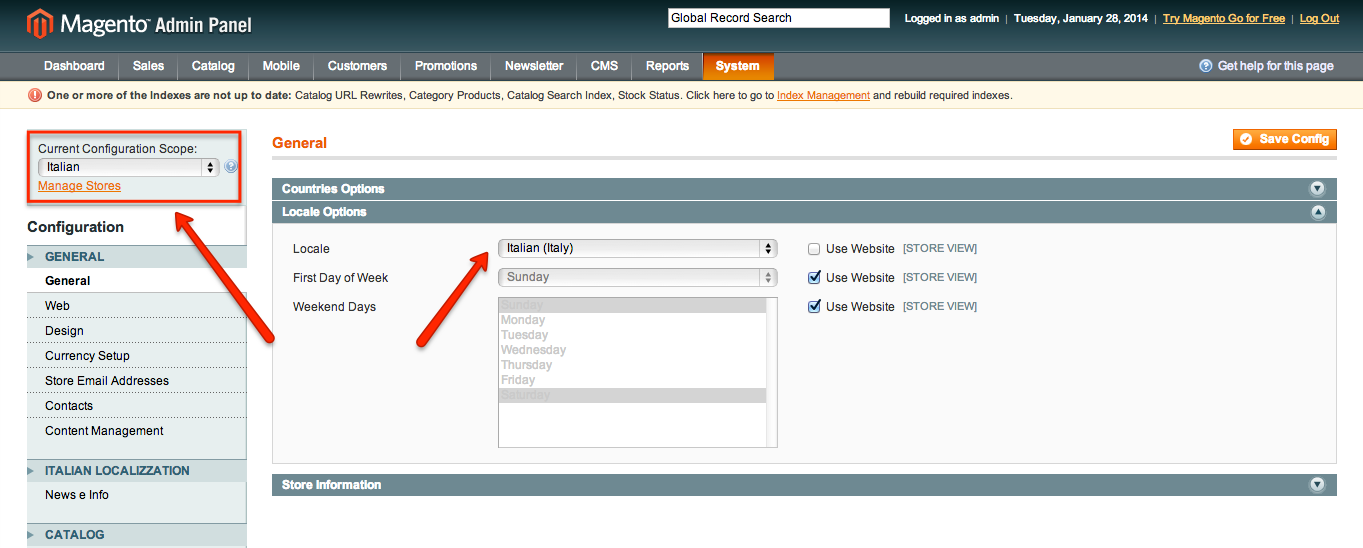The image size is (1363, 548).
Task: Select Wednesday in the Weekend Days list
Action: pyautogui.click(x=632, y=350)
